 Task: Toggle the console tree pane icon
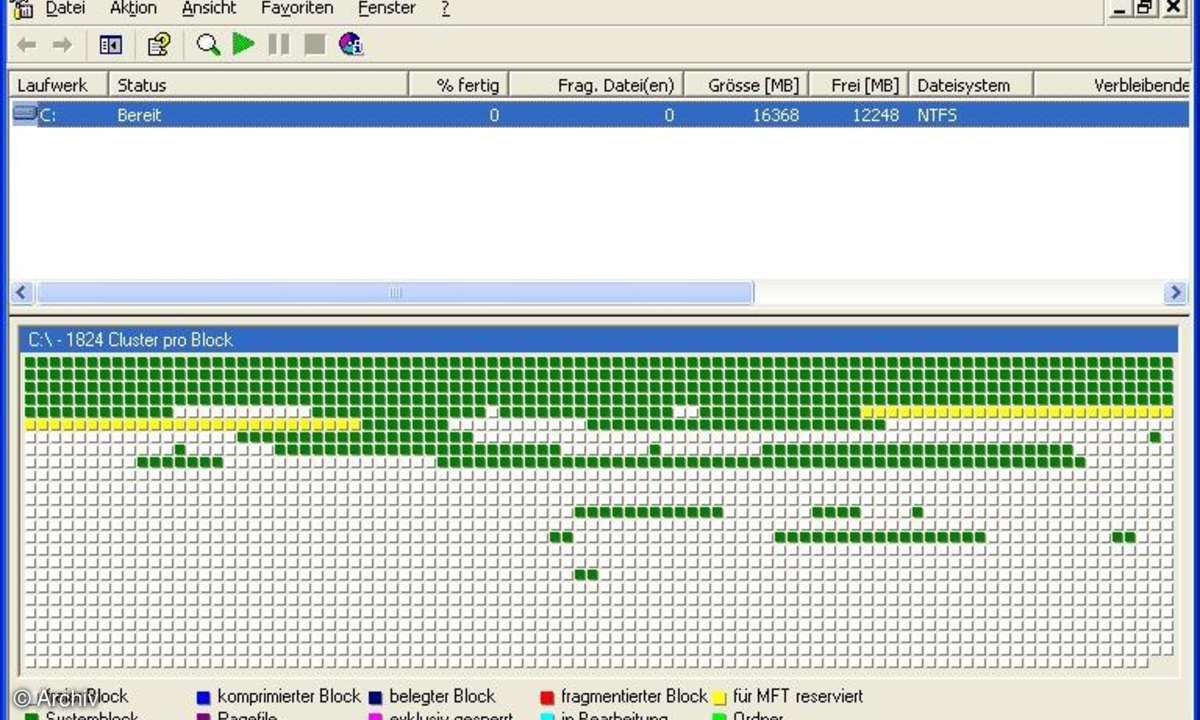[111, 45]
